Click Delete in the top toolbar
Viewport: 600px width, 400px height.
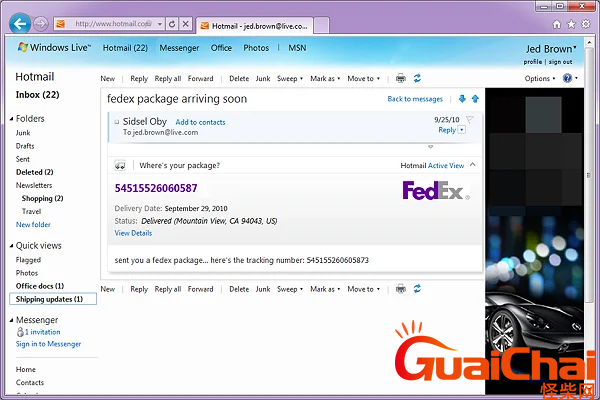coord(239,78)
